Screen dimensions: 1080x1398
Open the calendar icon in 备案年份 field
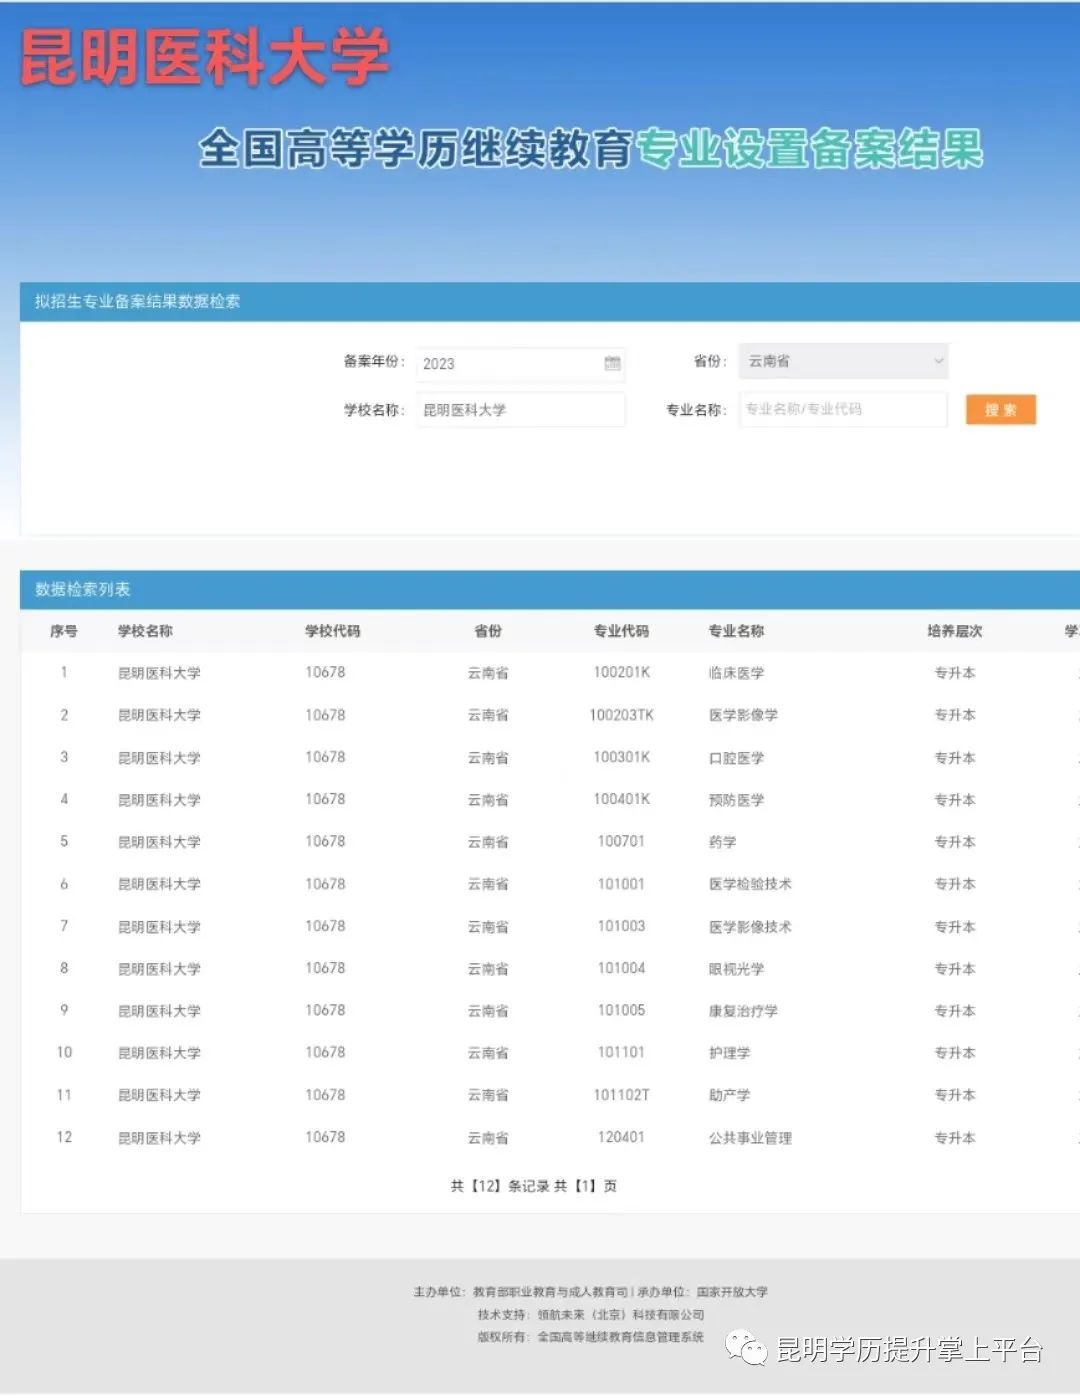pyautogui.click(x=613, y=363)
